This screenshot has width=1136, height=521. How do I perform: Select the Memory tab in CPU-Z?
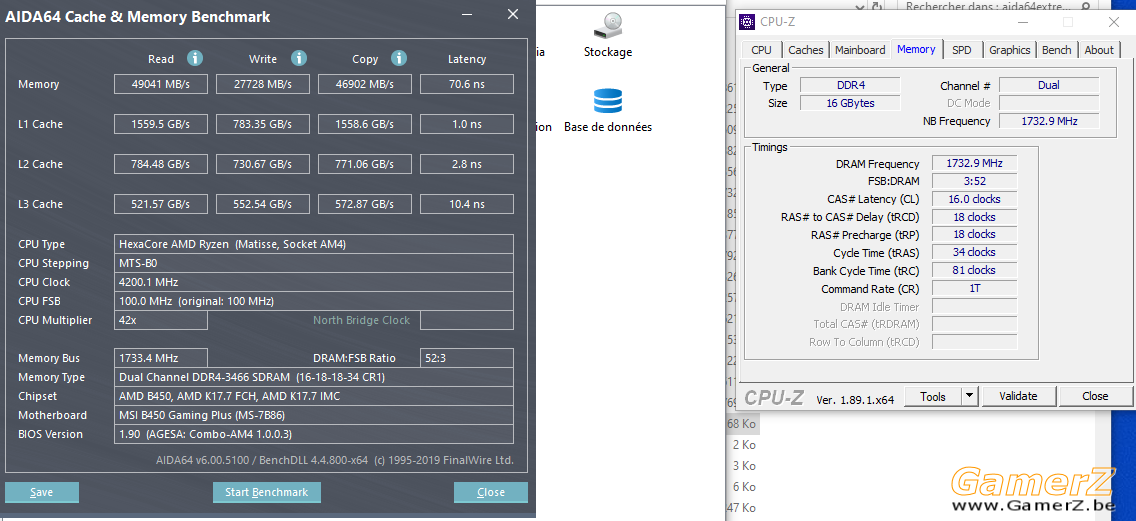click(916, 49)
